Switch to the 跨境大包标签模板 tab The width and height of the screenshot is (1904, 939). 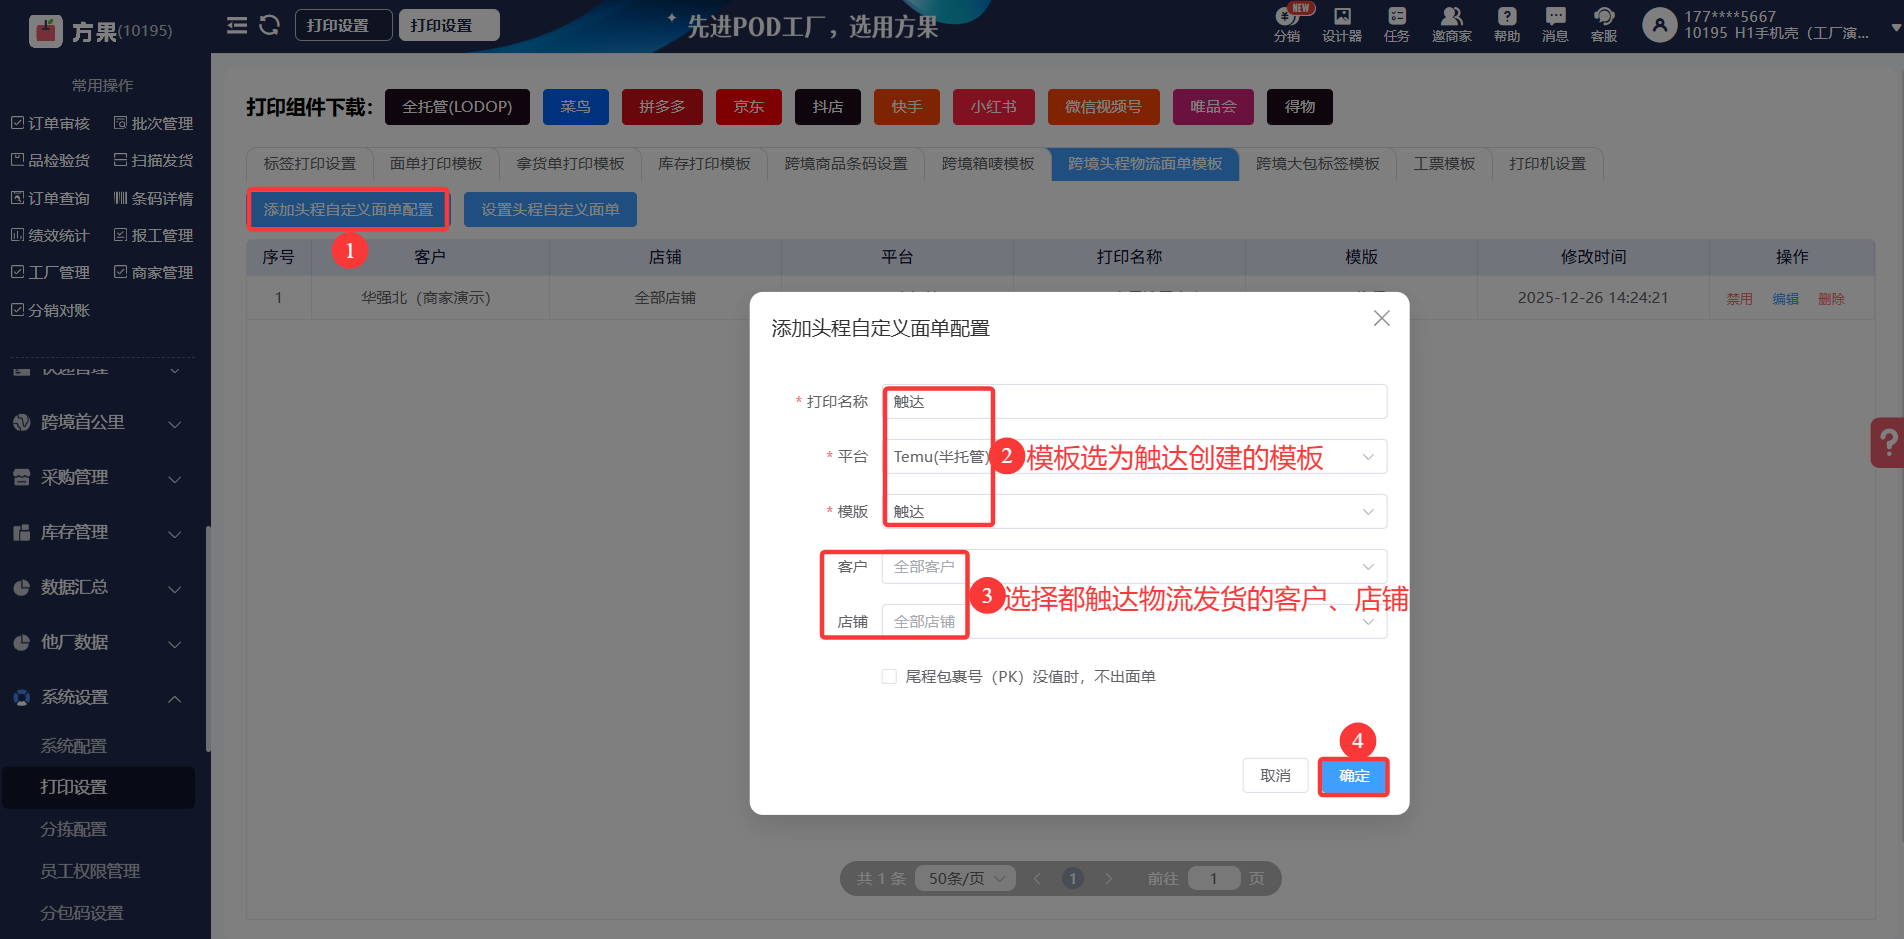point(1318,164)
